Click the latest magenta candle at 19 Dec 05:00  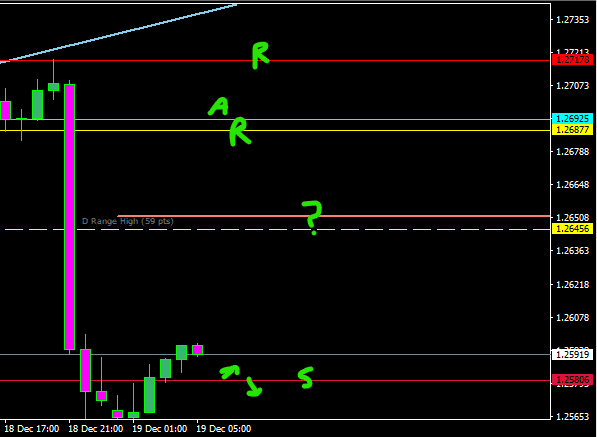click(x=197, y=349)
